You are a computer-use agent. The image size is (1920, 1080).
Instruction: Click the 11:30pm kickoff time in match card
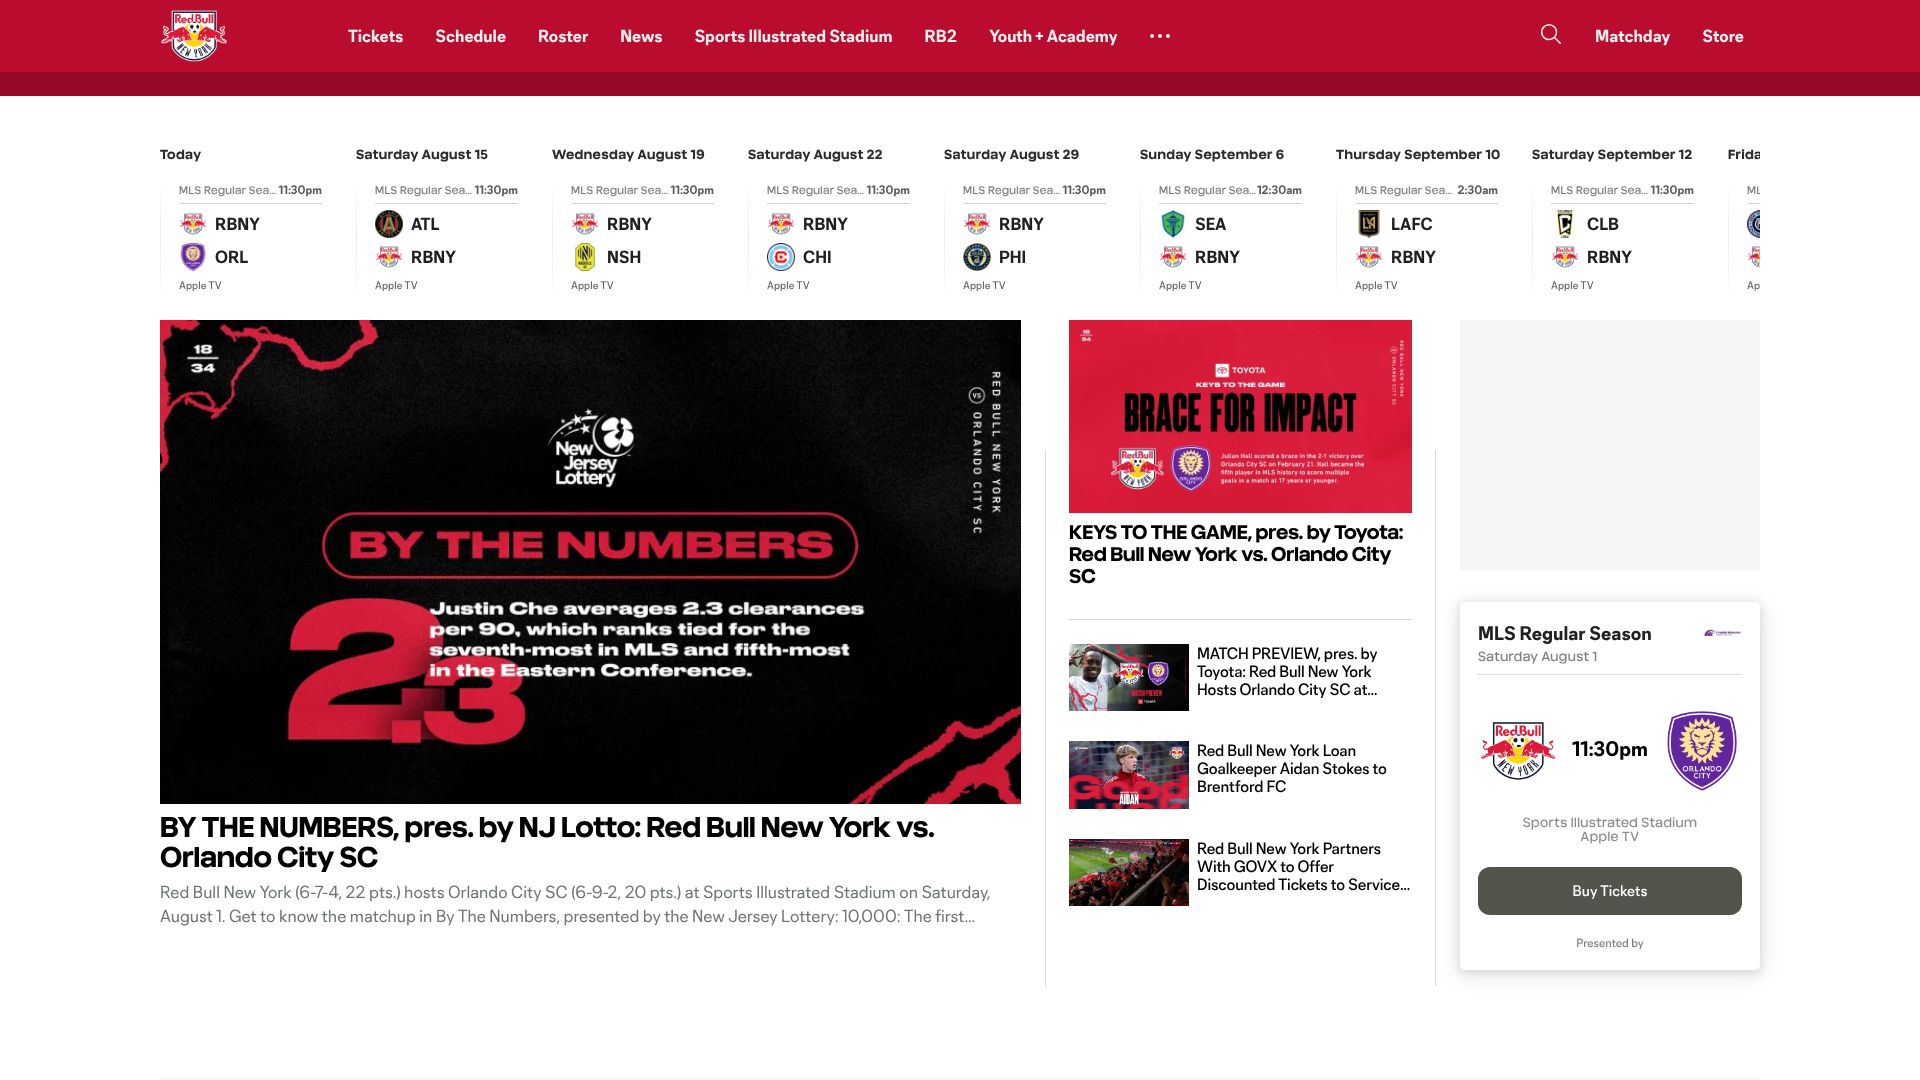(x=1609, y=749)
